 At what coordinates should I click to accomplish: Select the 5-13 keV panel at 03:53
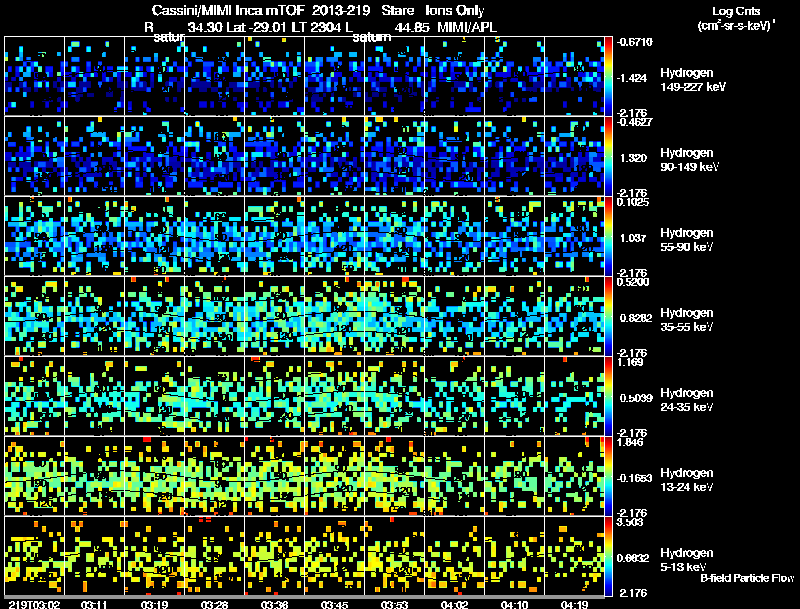[394, 556]
